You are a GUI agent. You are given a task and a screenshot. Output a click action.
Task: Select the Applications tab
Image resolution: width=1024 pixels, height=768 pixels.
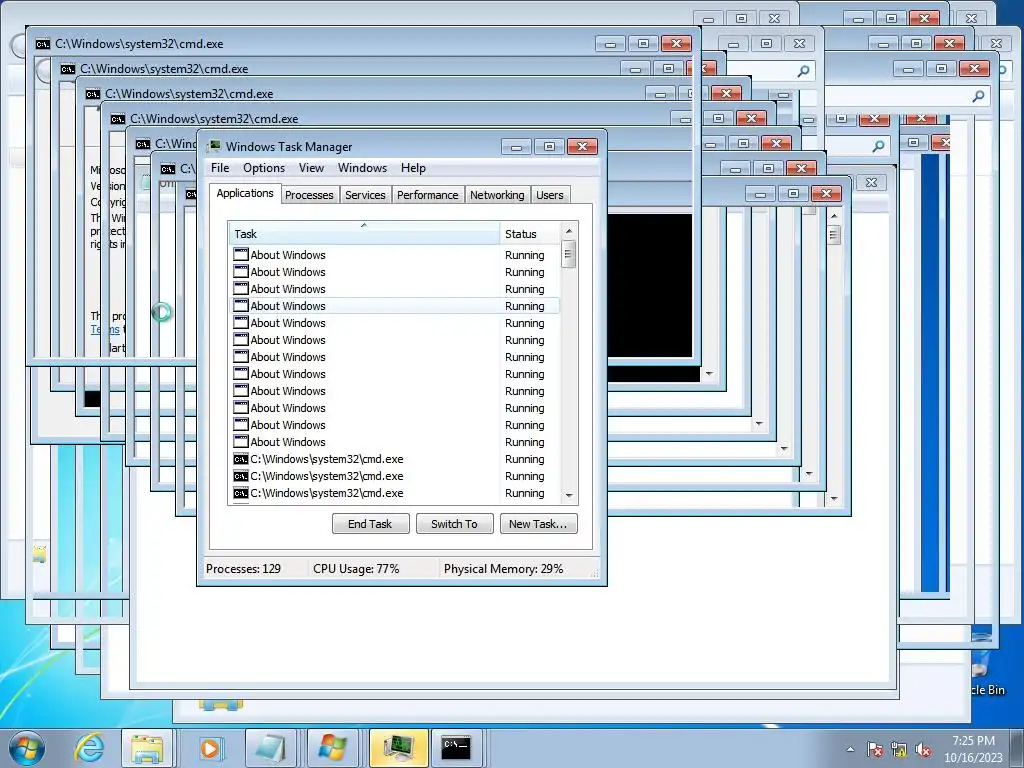tap(245, 193)
